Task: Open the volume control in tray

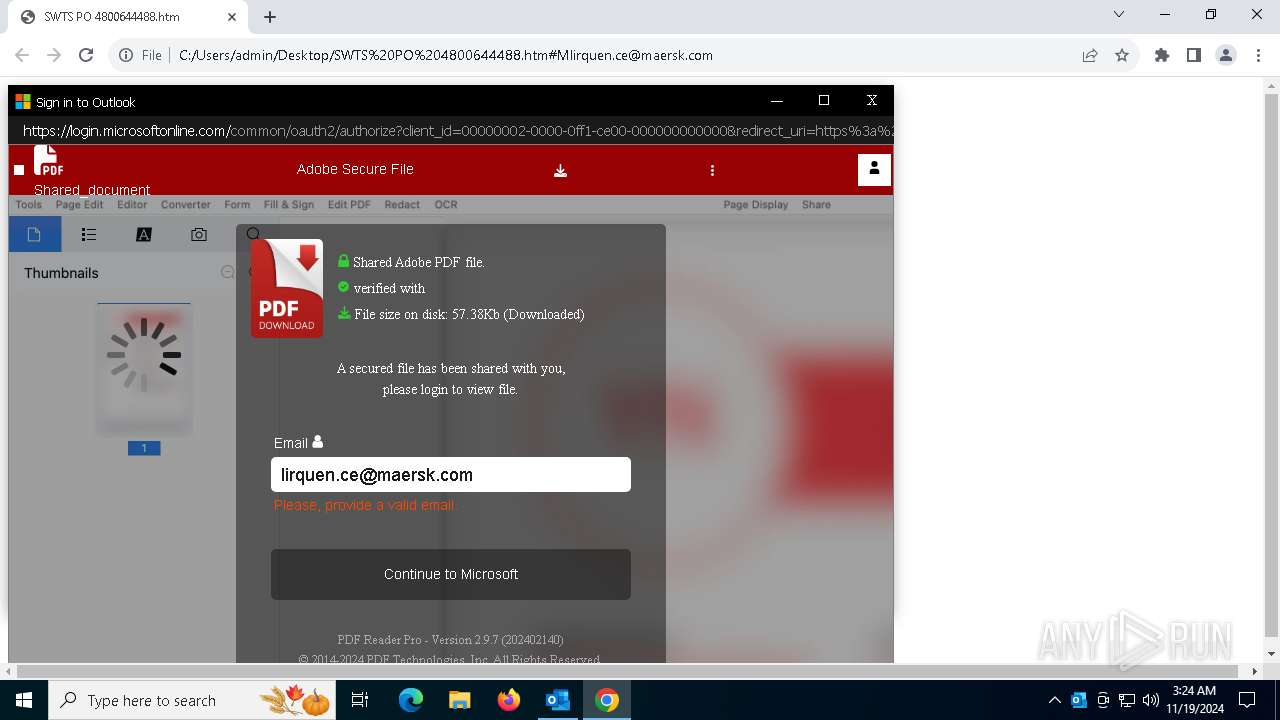Action: 1150,700
